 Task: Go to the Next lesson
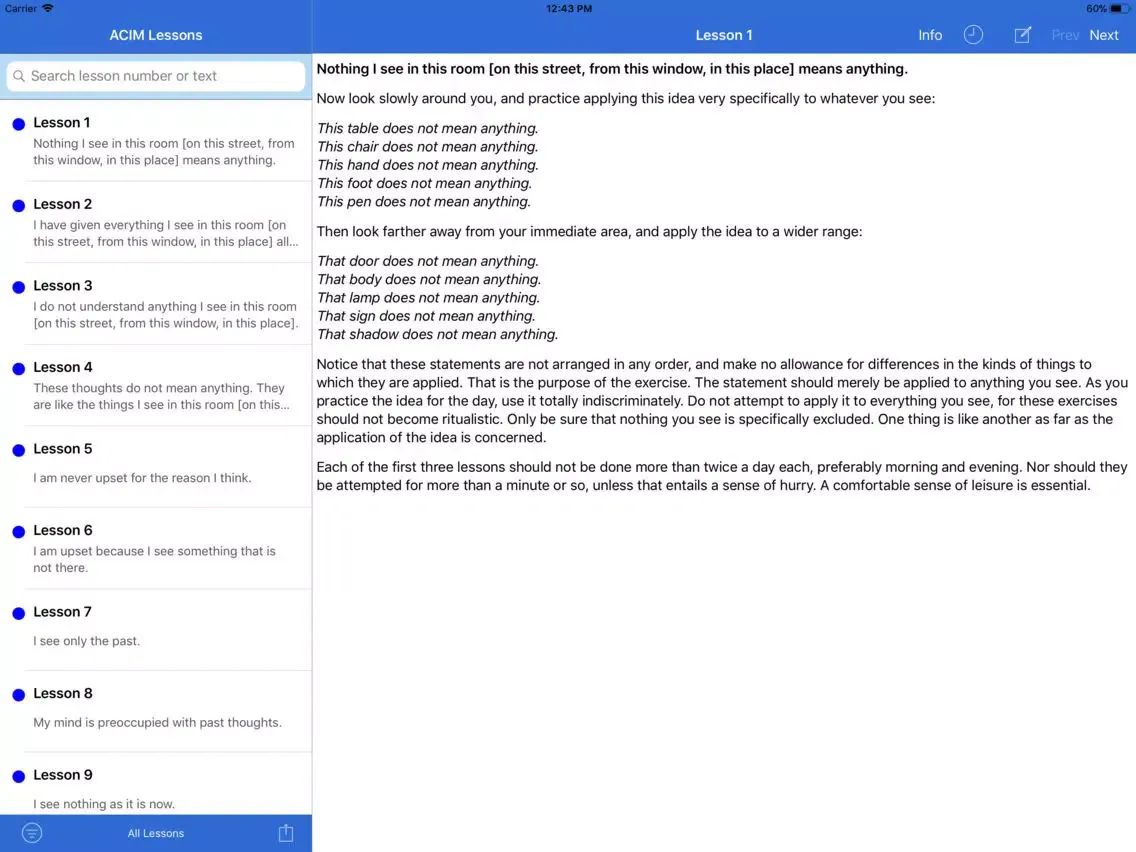[1103, 35]
